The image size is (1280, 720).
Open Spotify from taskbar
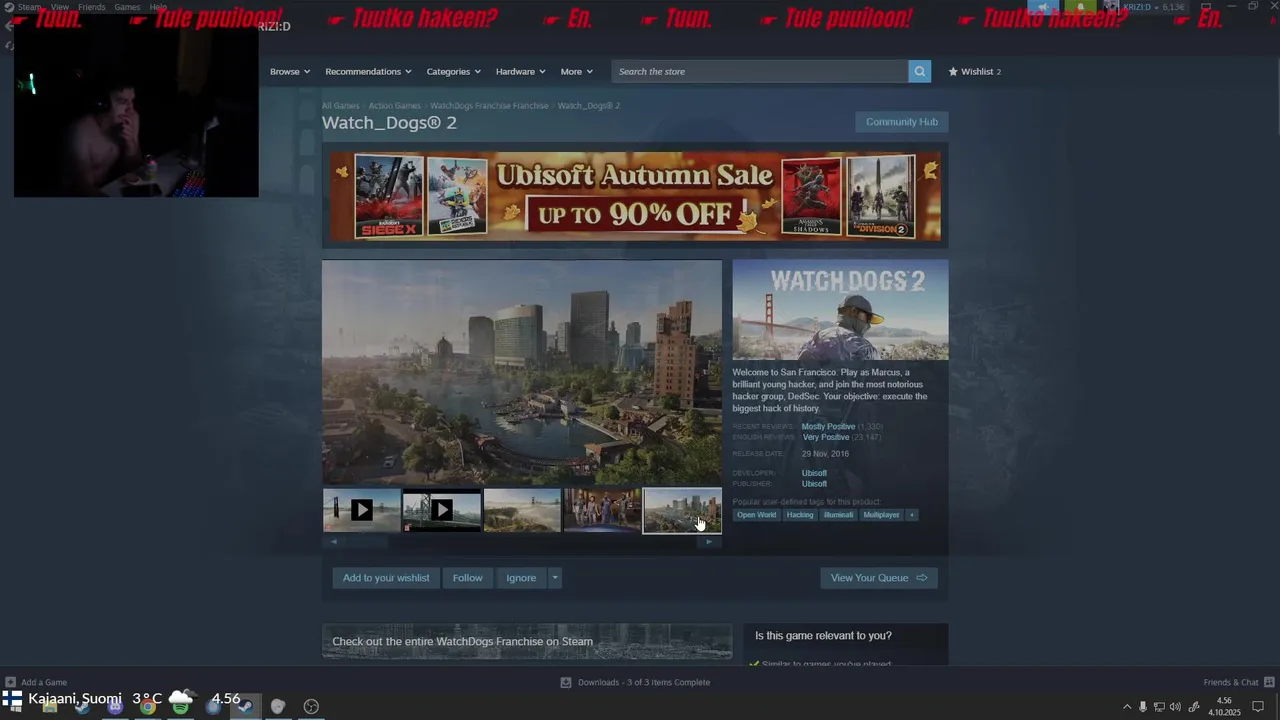coord(180,706)
